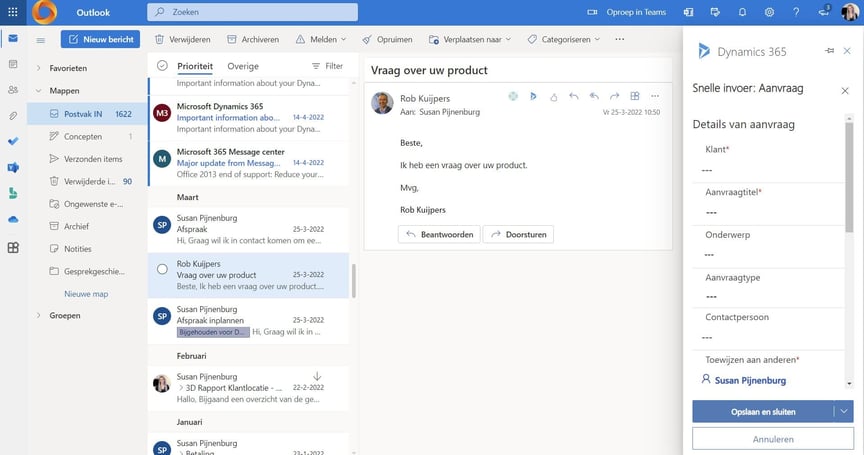Click the Nieuwe map link
This screenshot has width=864, height=455.
86,294
